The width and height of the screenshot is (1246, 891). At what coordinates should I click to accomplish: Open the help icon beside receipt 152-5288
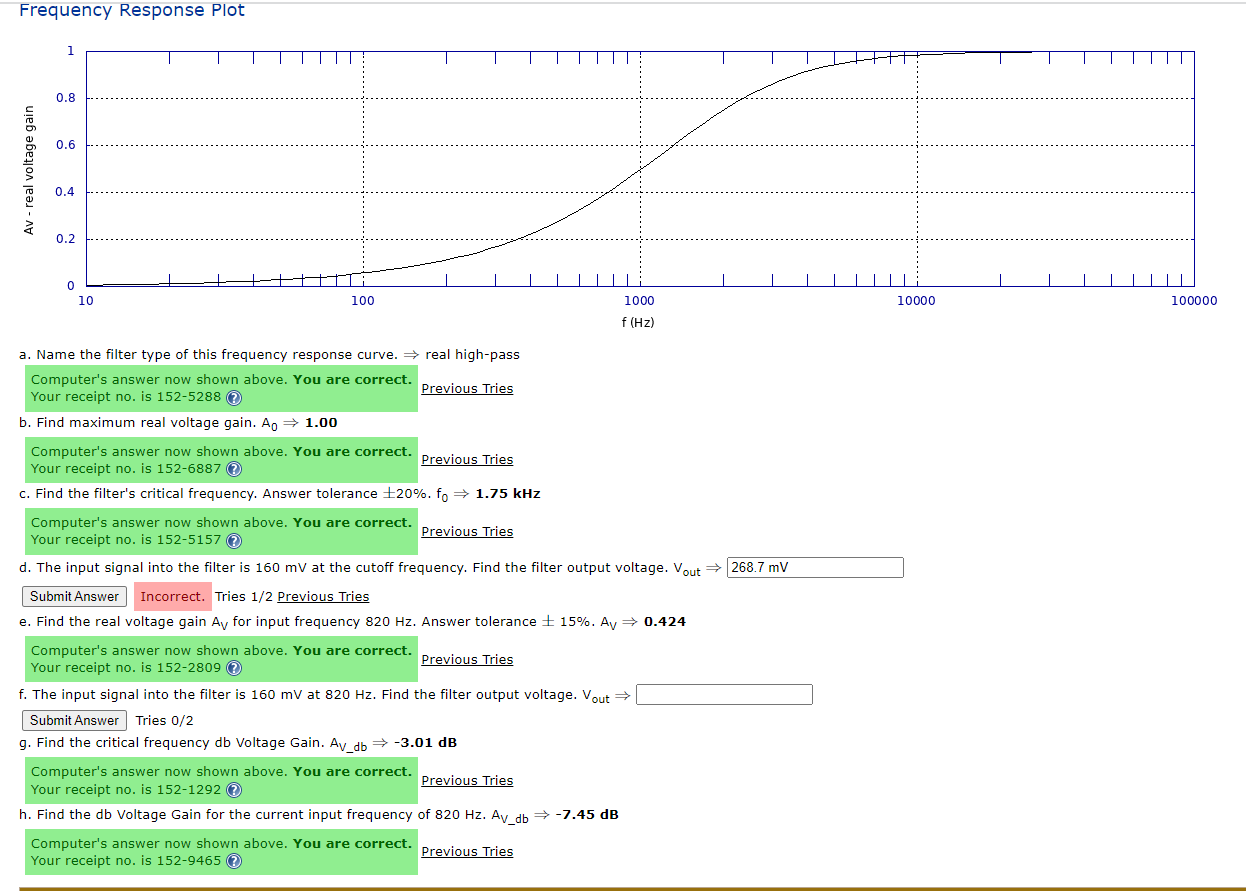233,396
